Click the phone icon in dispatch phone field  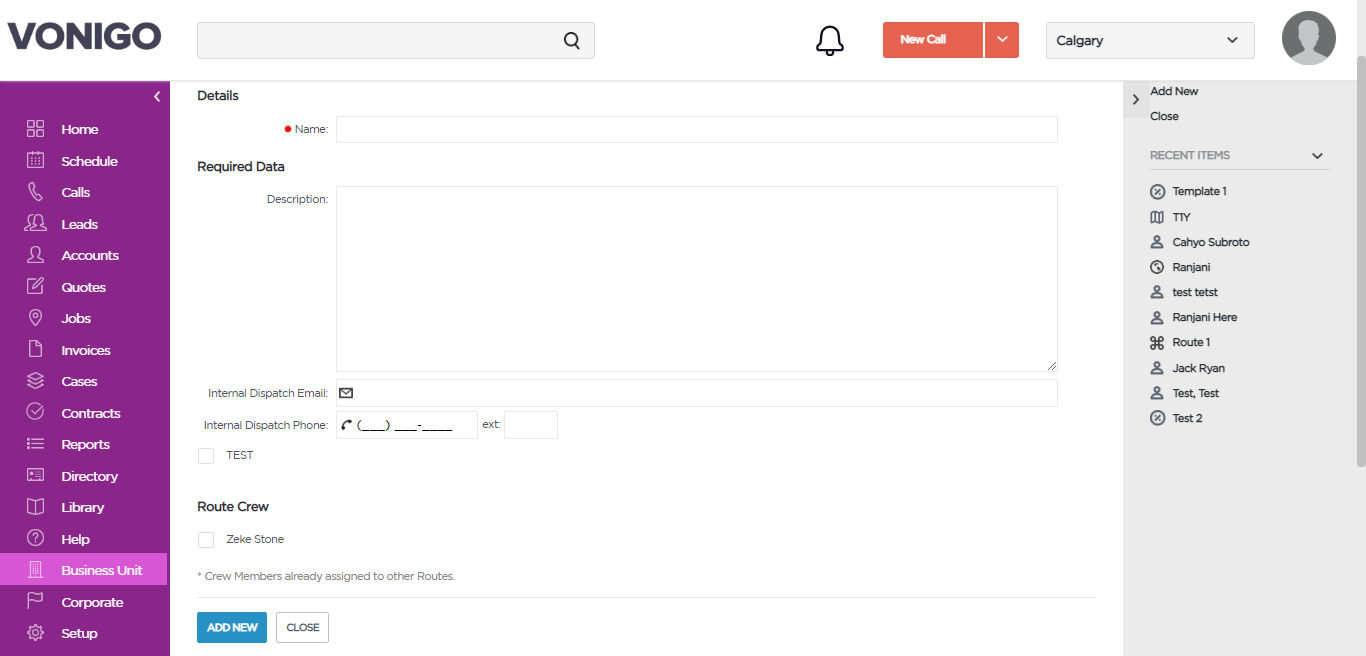[346, 425]
